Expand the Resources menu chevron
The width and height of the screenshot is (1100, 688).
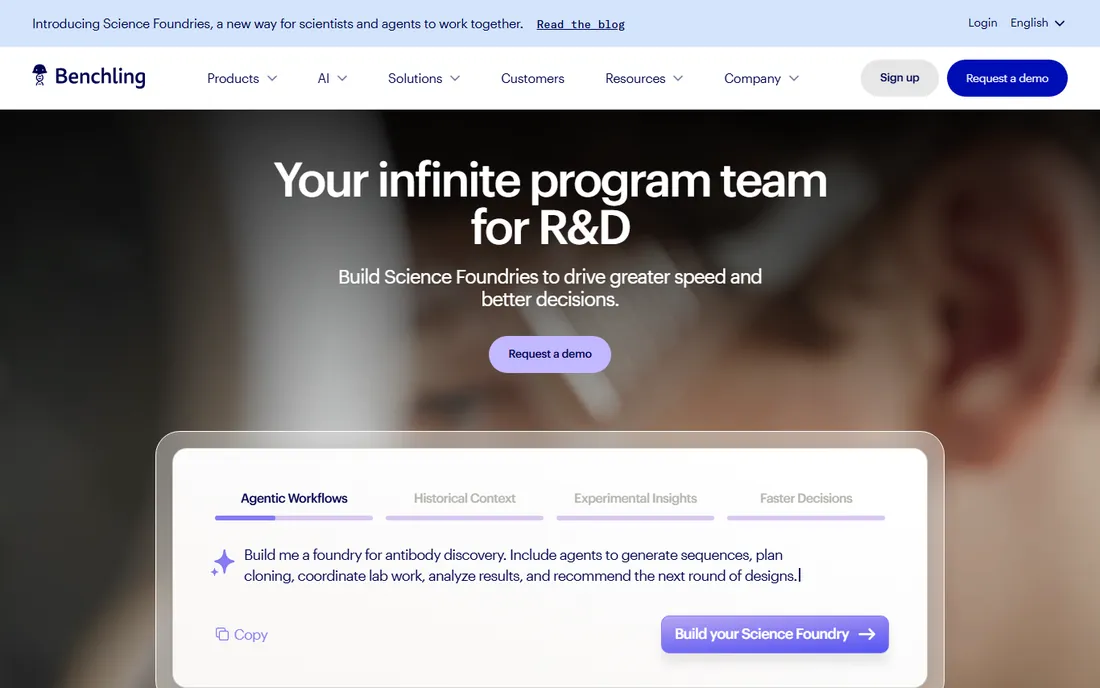pyautogui.click(x=678, y=79)
